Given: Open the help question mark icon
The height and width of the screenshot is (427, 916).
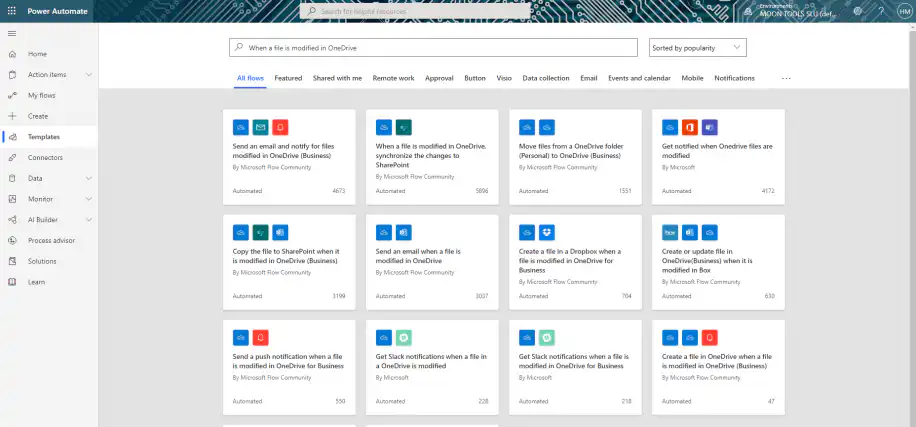Looking at the screenshot, I should pos(881,11).
